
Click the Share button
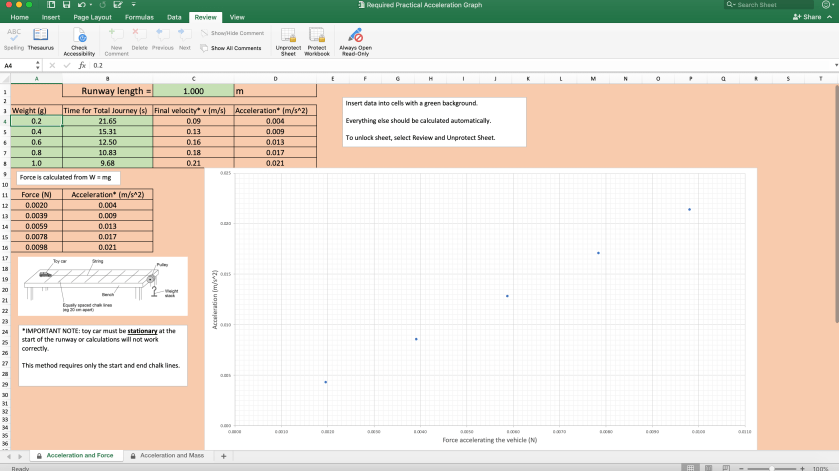(x=806, y=17)
